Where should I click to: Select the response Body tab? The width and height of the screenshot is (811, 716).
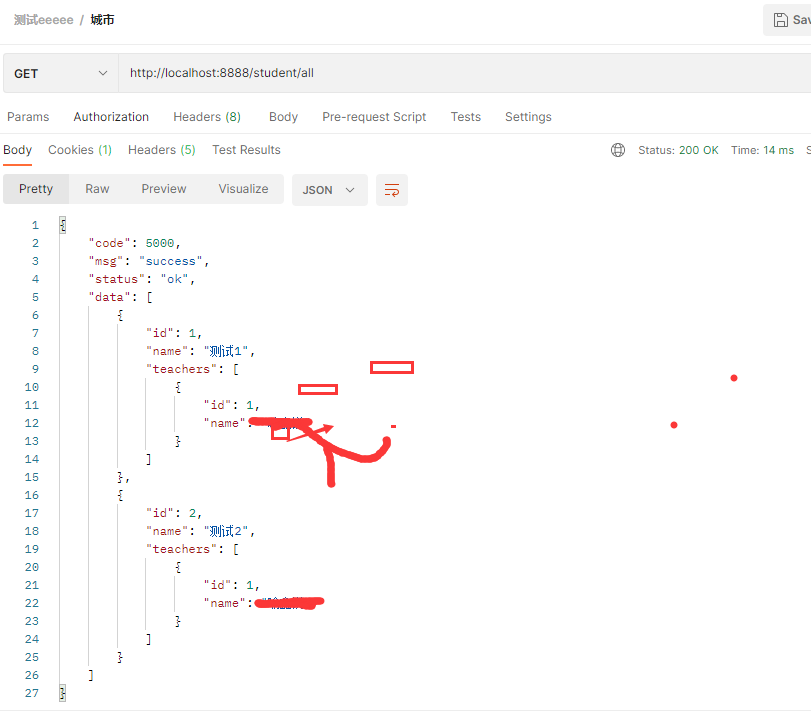pyautogui.click(x=18, y=150)
